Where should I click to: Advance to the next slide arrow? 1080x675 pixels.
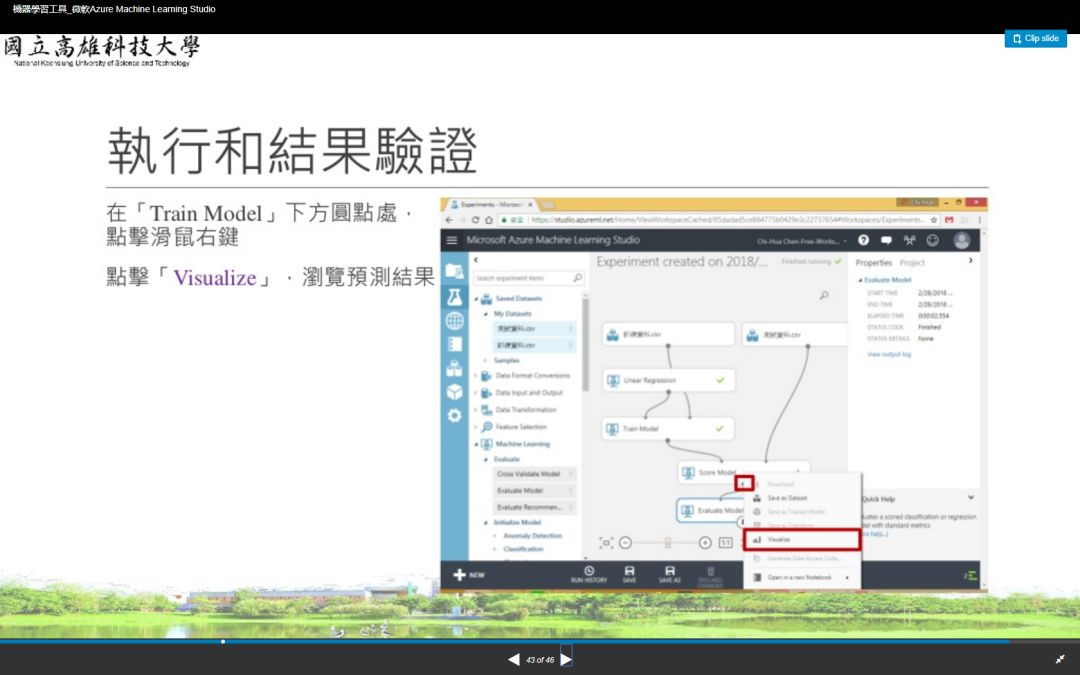[566, 659]
